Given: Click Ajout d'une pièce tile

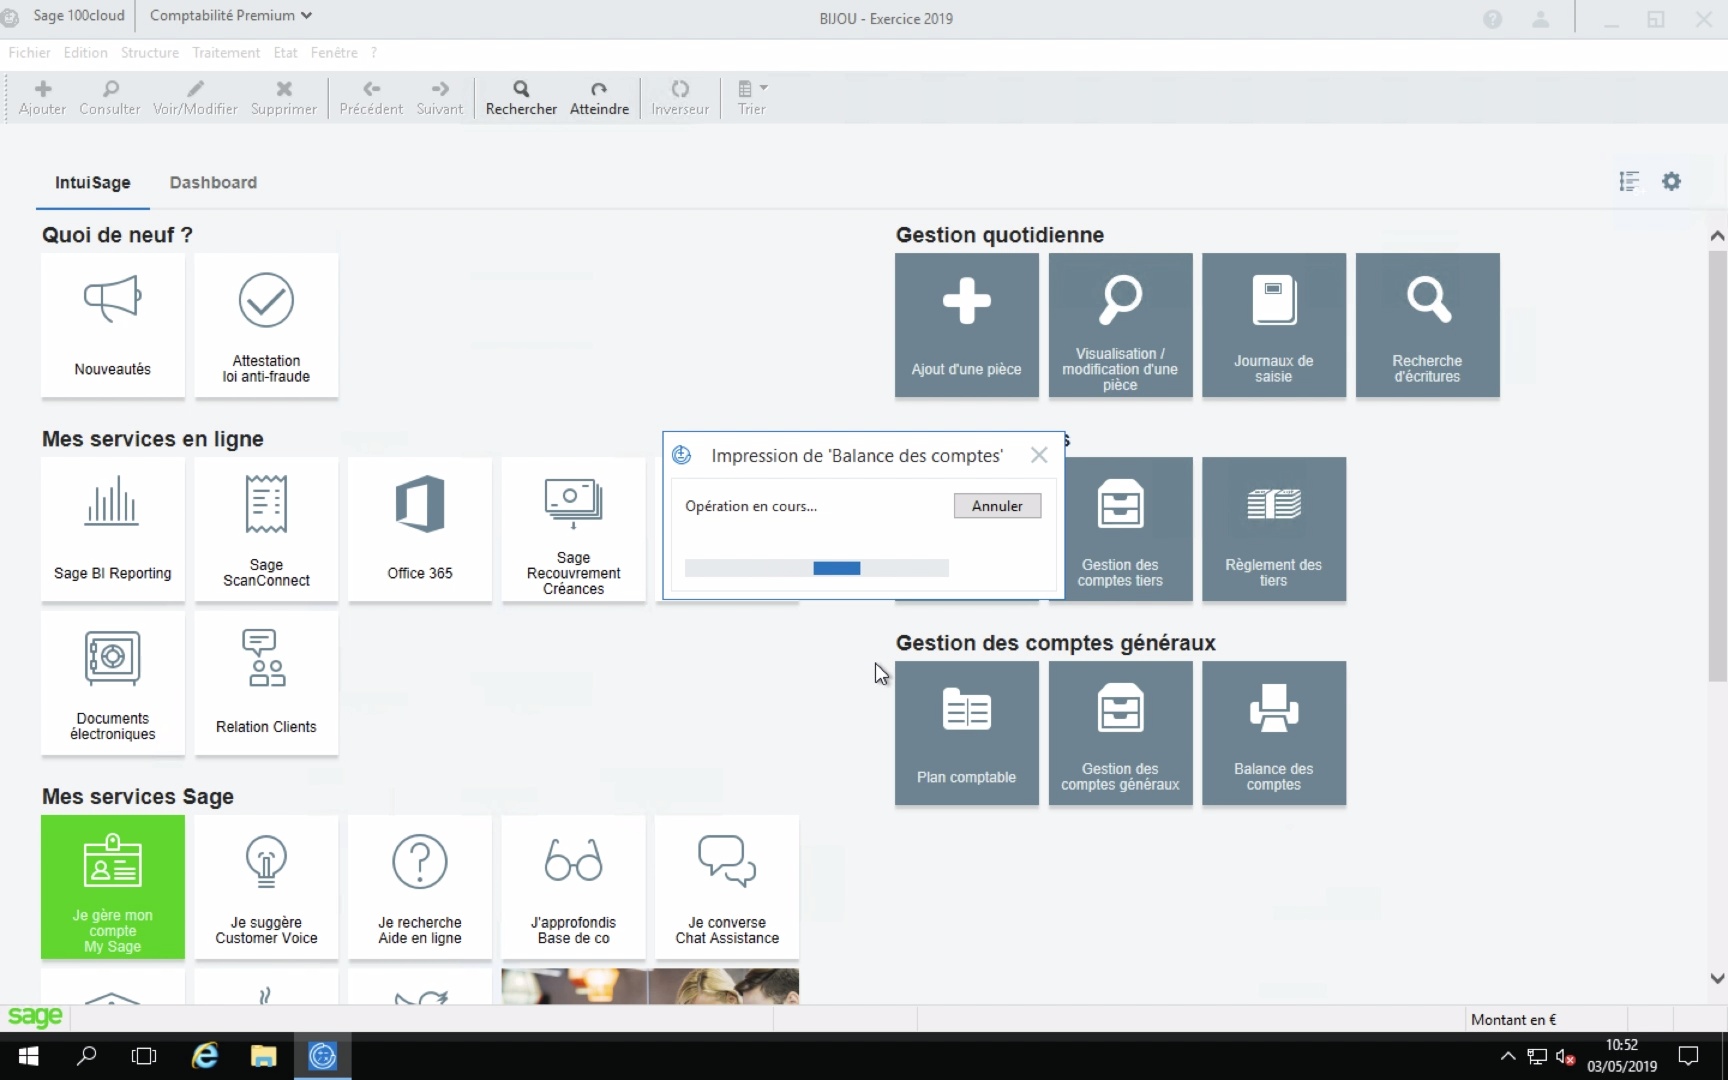Looking at the screenshot, I should click(967, 325).
